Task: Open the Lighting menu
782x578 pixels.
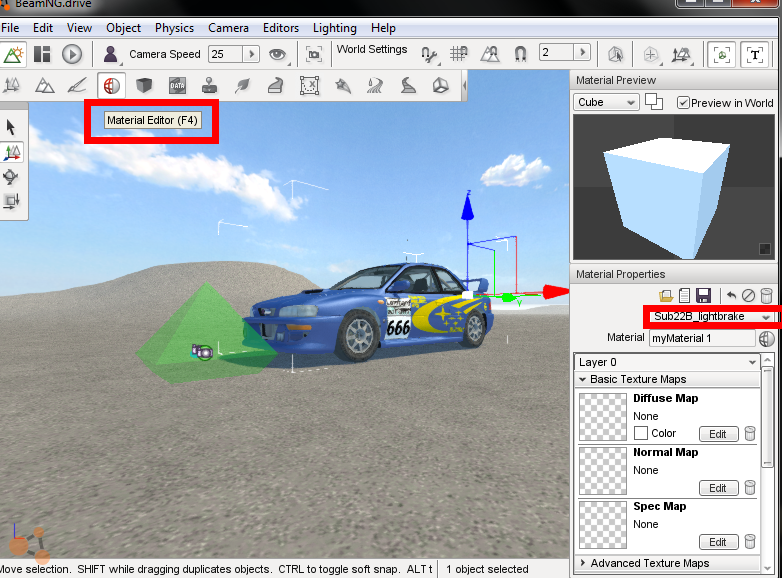Action: tap(335, 28)
